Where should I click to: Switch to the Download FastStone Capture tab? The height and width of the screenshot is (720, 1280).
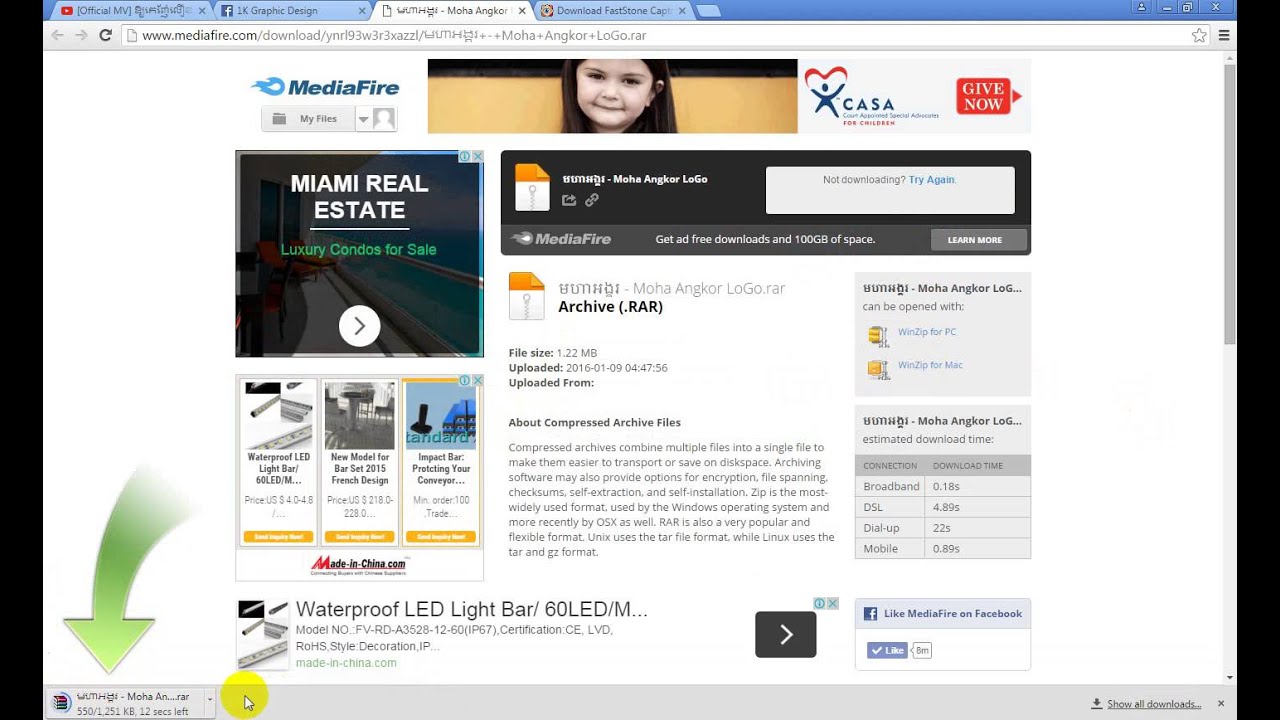(613, 11)
